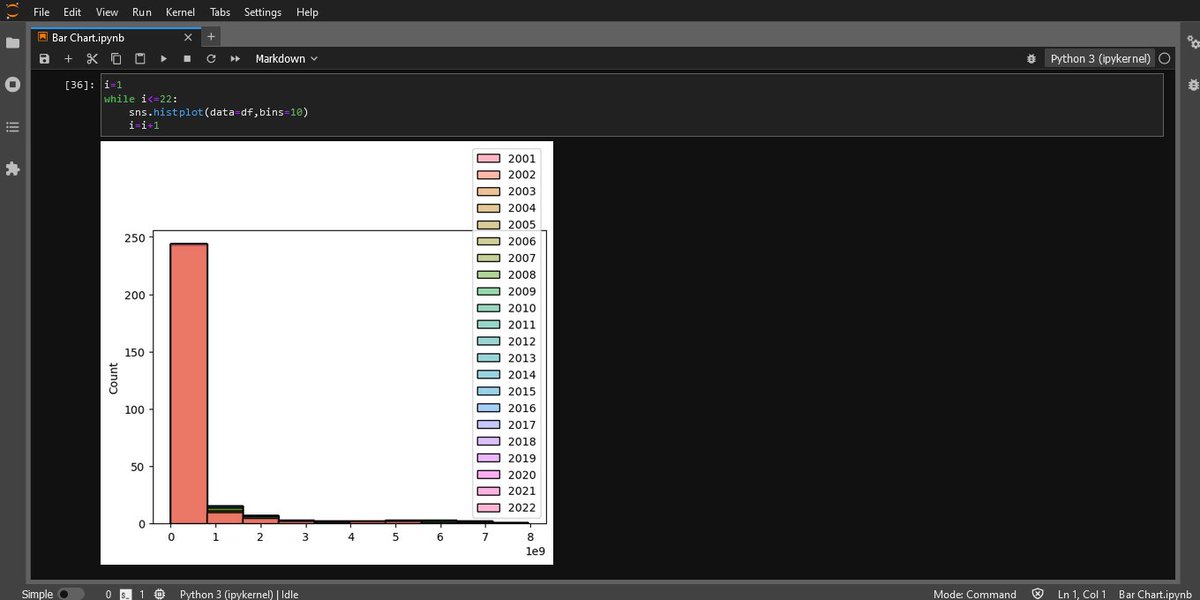Click the 2012 legend color swatch
The height and width of the screenshot is (600, 1200).
pyautogui.click(x=488, y=341)
